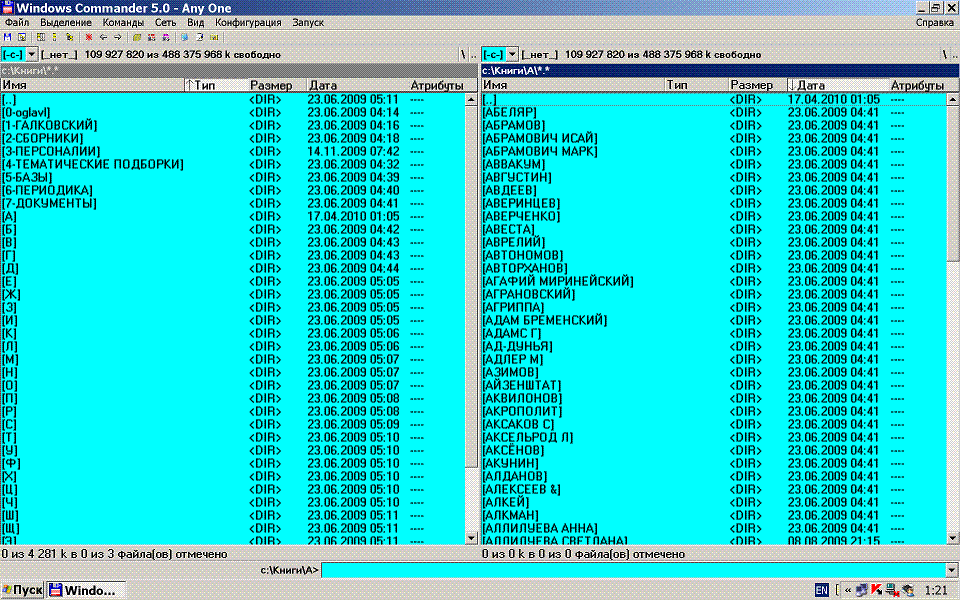
Task: Click the notepad with pencil toolbar icon
Action: pos(200,37)
